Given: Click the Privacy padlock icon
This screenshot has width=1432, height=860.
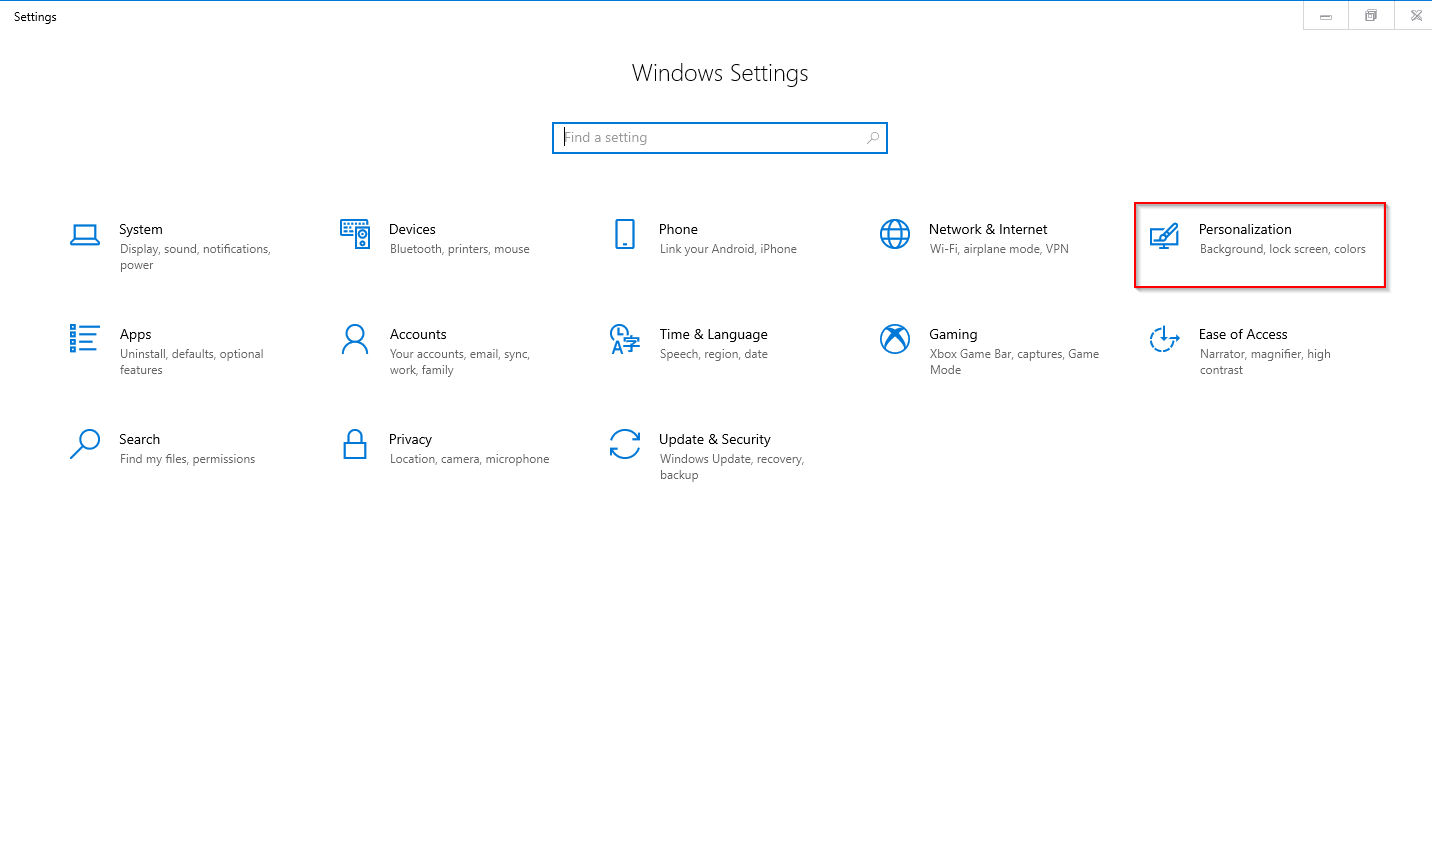Looking at the screenshot, I should coord(355,444).
